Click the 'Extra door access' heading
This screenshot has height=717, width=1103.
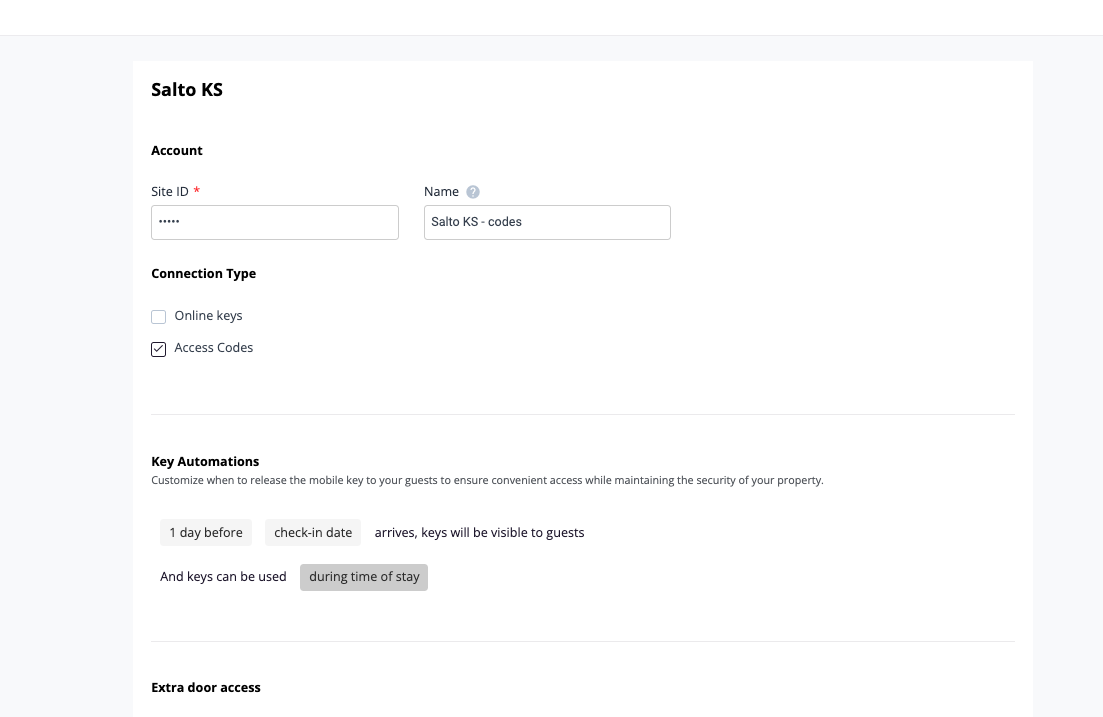coord(206,687)
